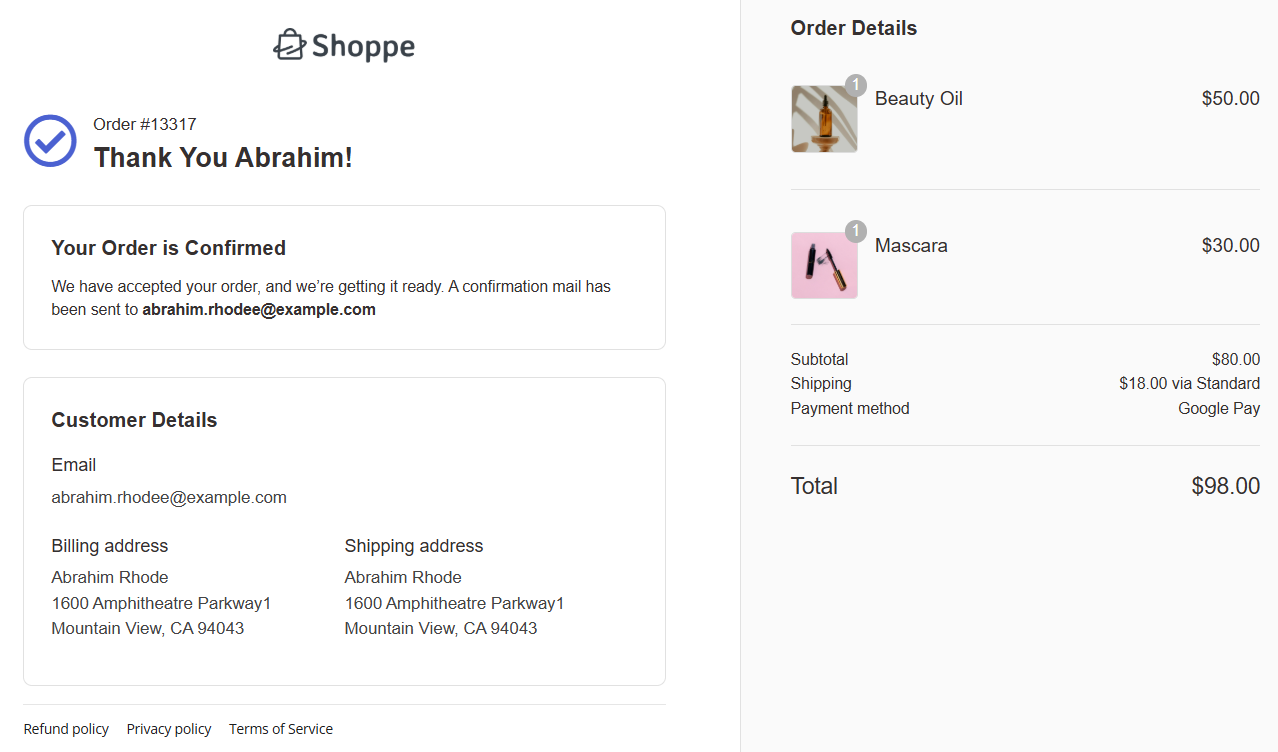Select the blue order confirmation checkmark icon
Screen dimensions: 1278x752
pyautogui.click(x=50, y=141)
